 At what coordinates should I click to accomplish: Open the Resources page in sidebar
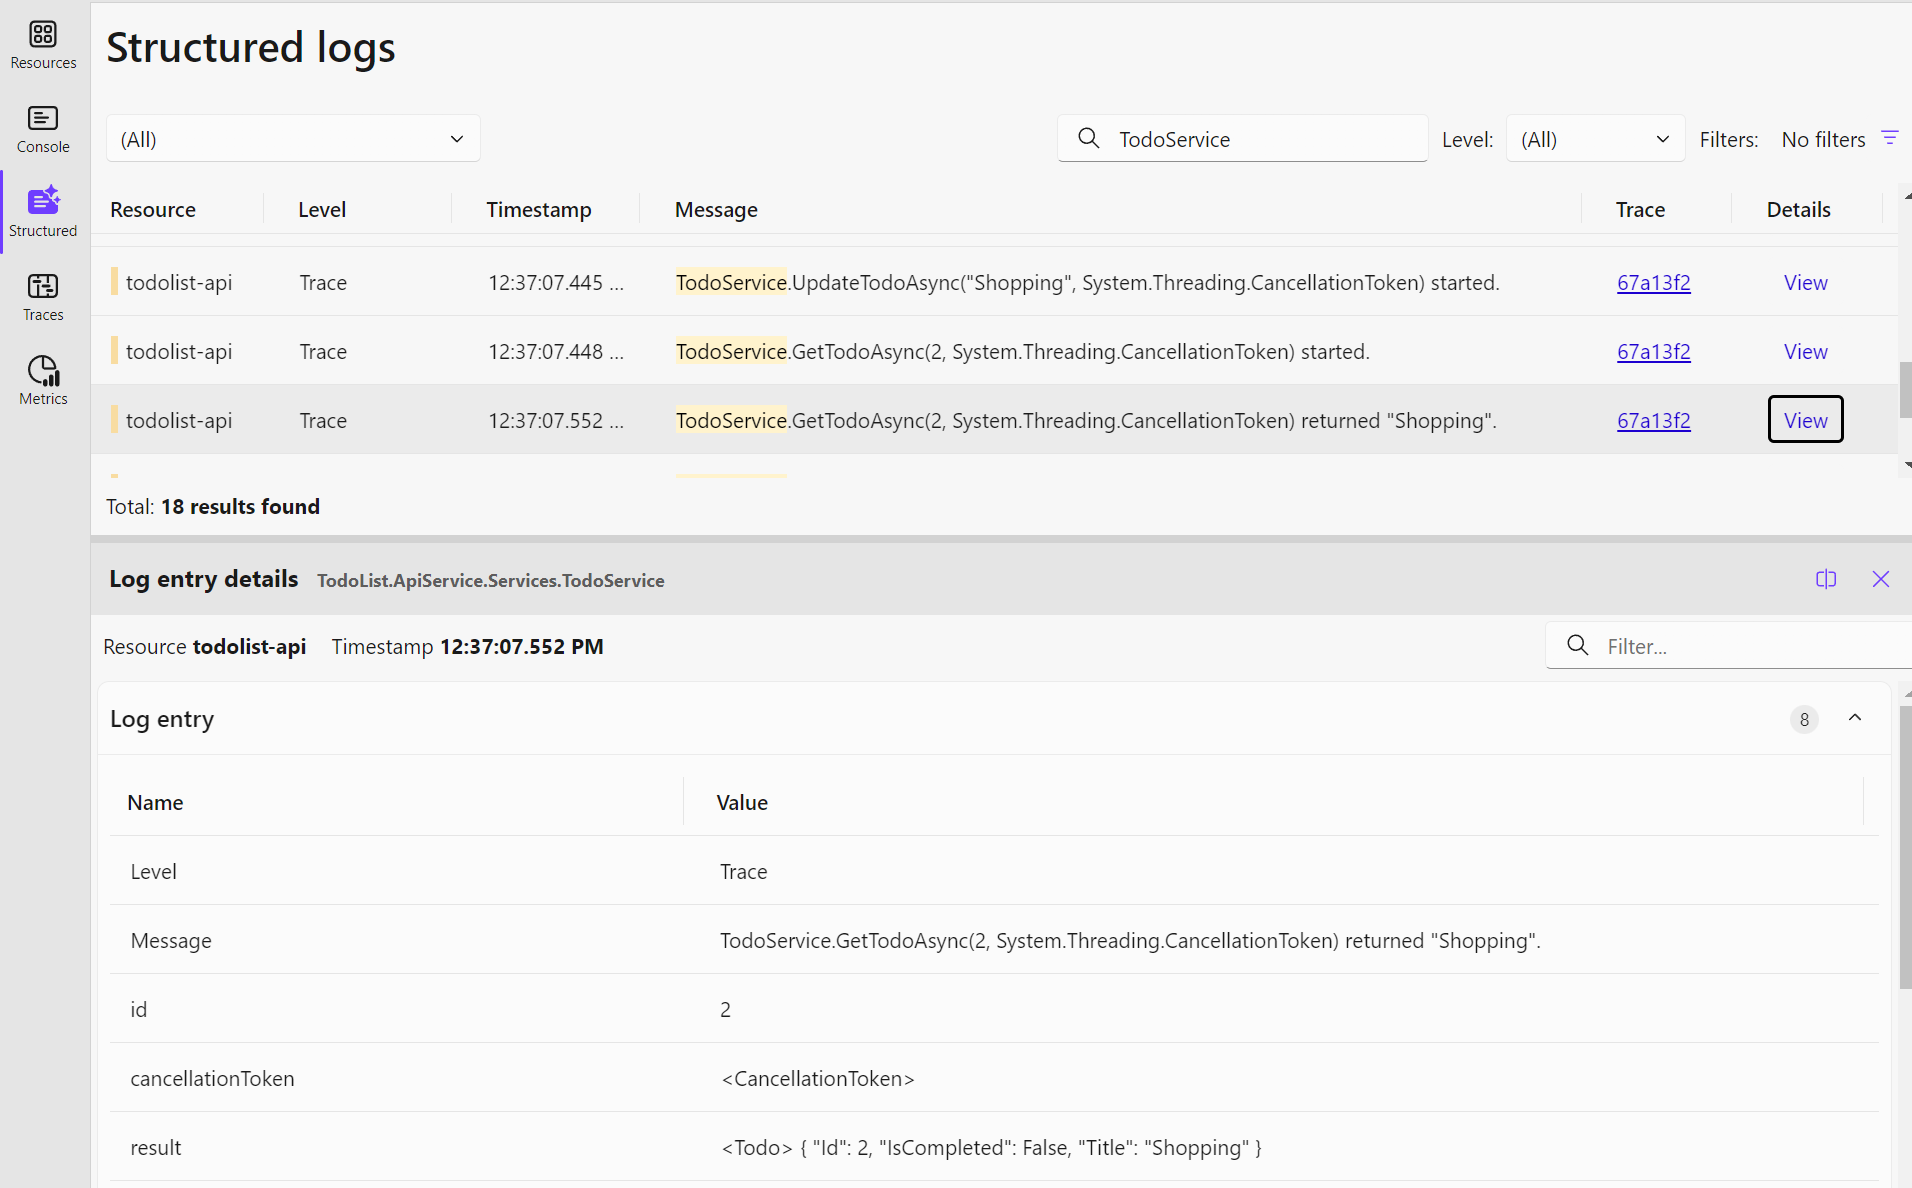point(43,45)
